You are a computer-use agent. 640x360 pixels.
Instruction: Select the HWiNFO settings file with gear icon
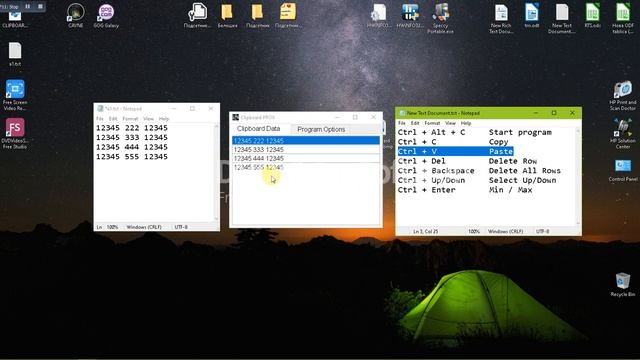tap(379, 16)
